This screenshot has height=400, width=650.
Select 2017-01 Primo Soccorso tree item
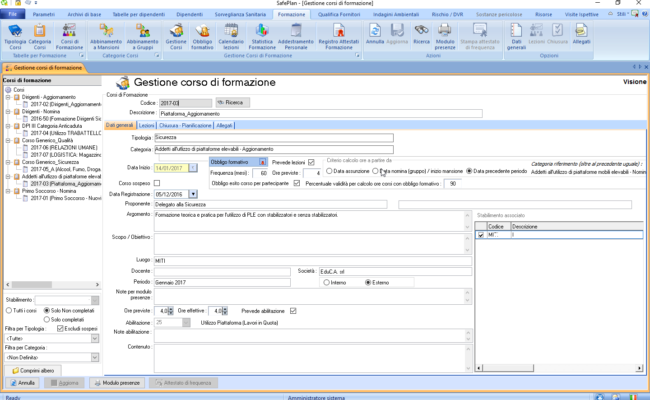pyautogui.click(x=65, y=198)
